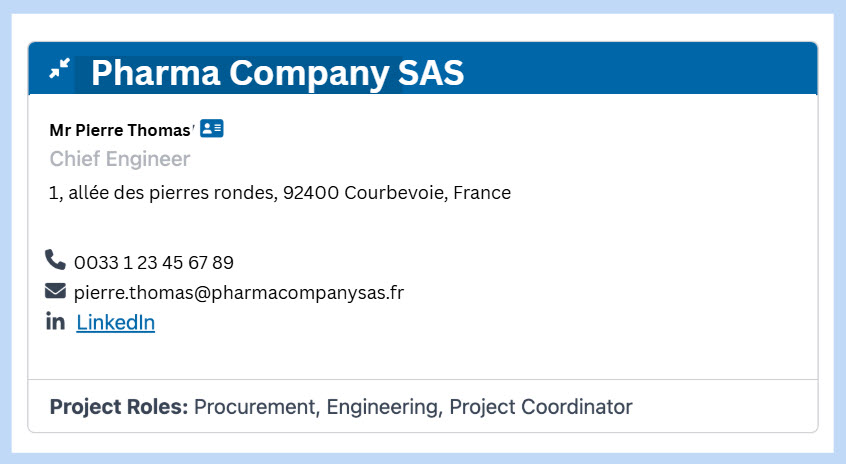Click the word France in the address
This screenshot has height=464, width=846.
coord(482,193)
